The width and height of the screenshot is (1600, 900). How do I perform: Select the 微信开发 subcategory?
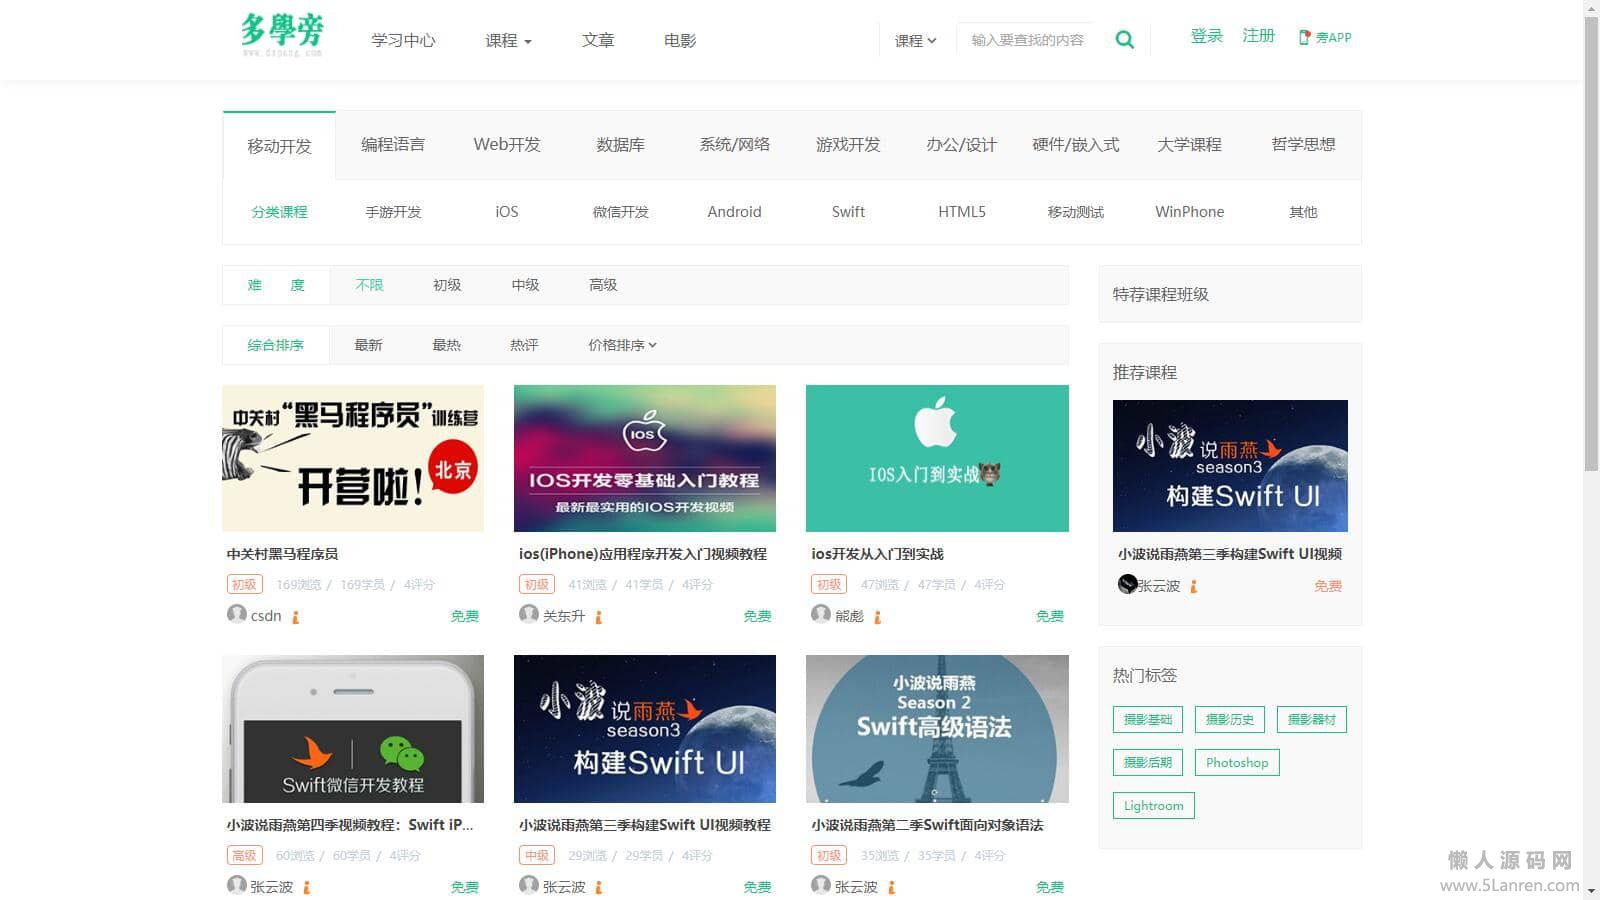click(x=621, y=212)
